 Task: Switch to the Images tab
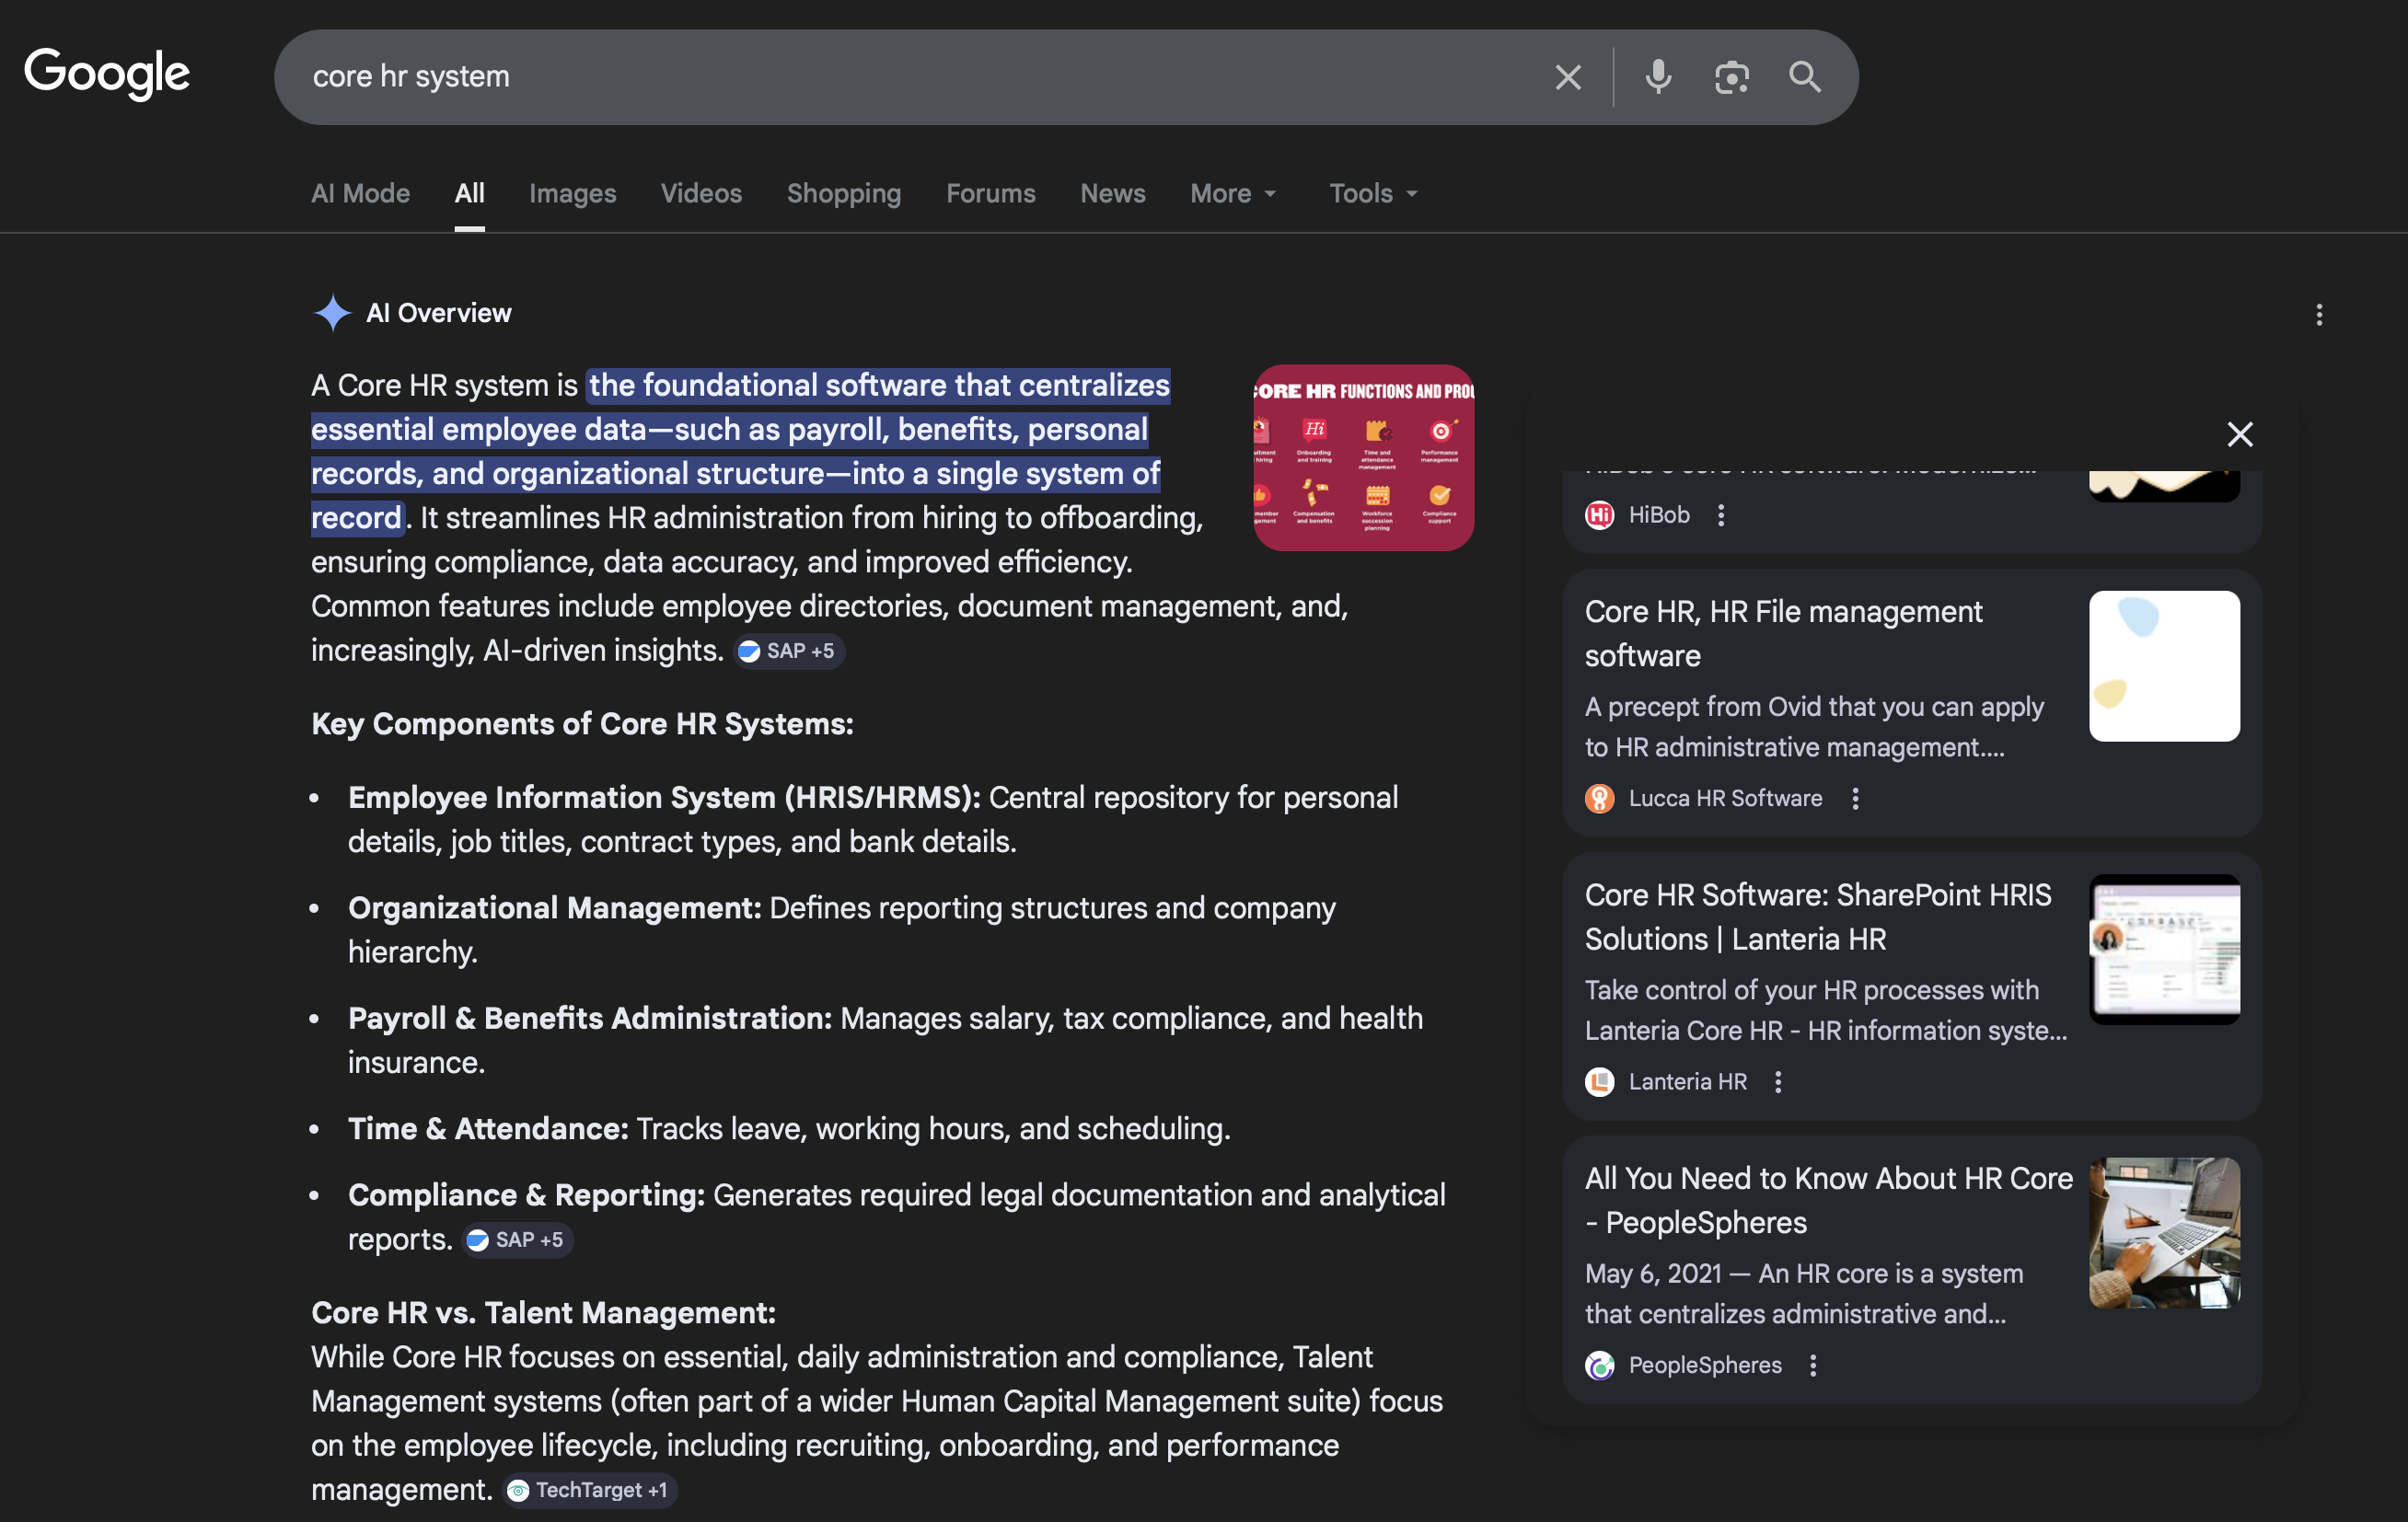coord(572,193)
